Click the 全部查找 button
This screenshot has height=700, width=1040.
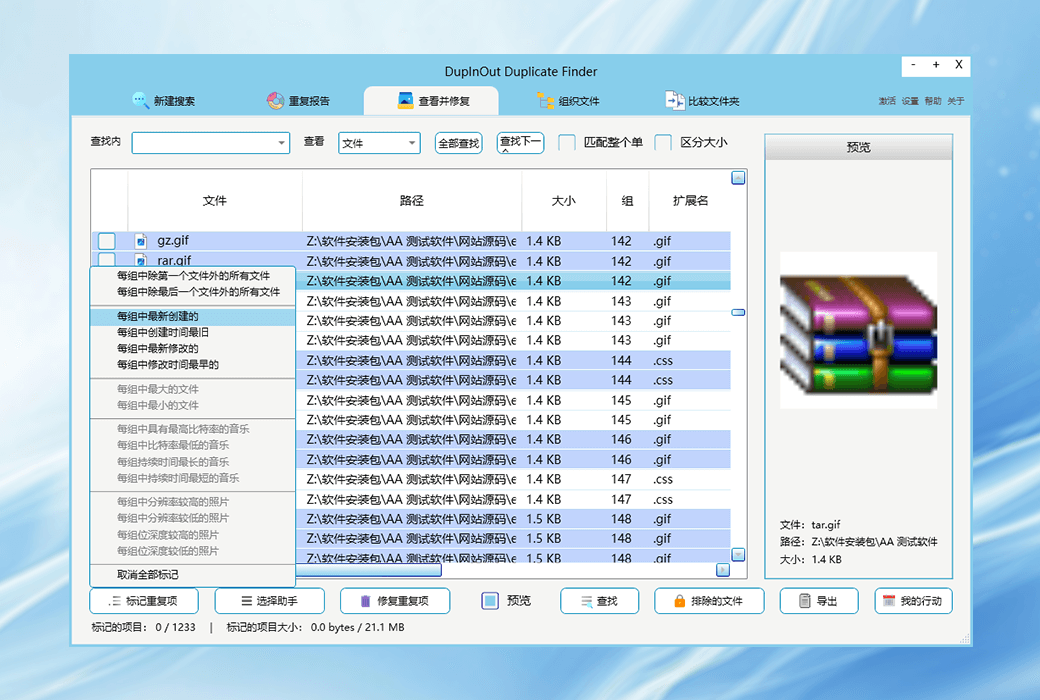458,143
